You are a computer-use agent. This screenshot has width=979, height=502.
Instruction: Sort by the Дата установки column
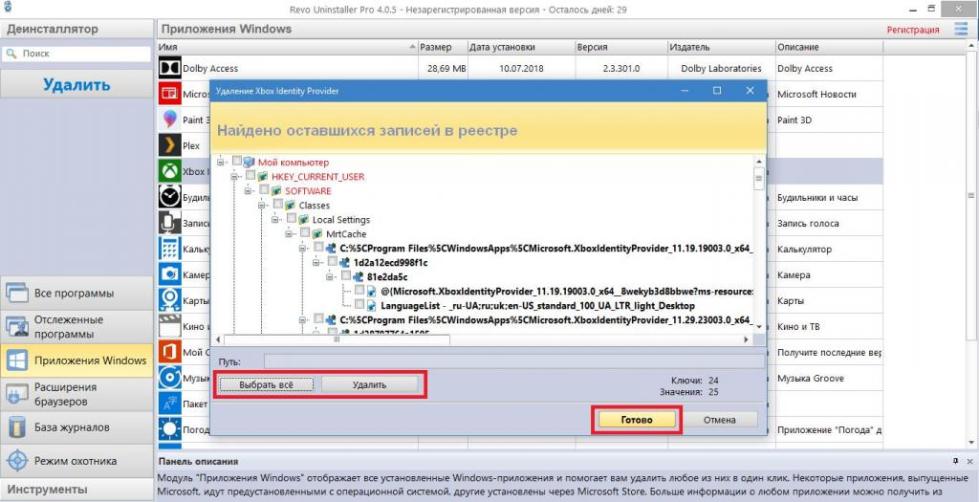pos(521,47)
